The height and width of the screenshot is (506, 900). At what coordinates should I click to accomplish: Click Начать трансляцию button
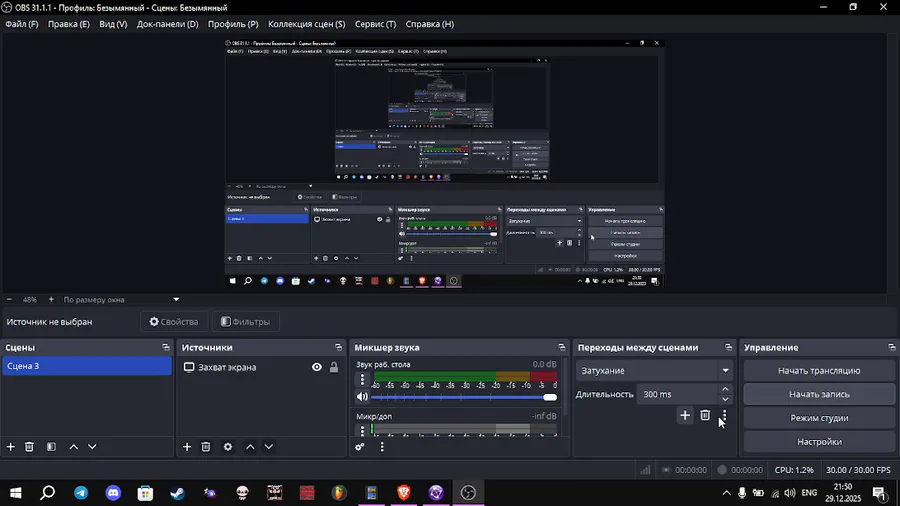(819, 371)
